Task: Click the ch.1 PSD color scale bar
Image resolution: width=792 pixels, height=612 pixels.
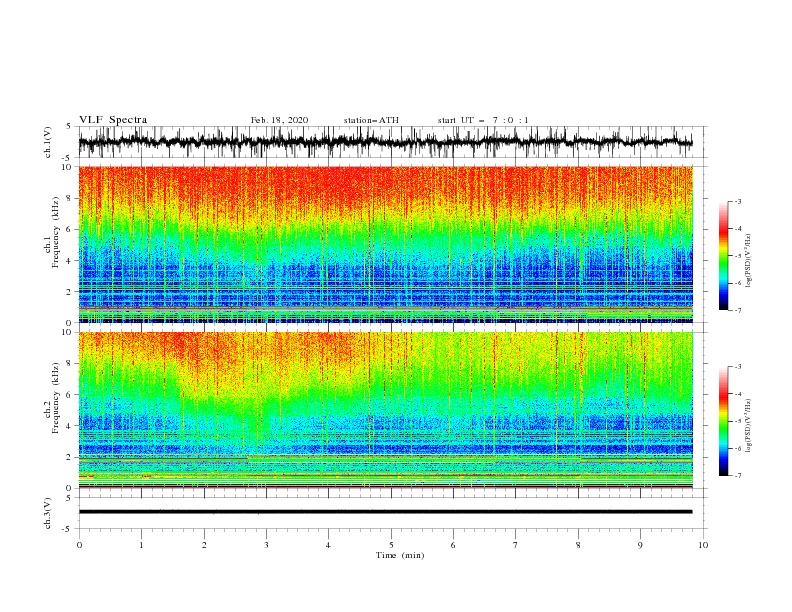Action: (723, 256)
